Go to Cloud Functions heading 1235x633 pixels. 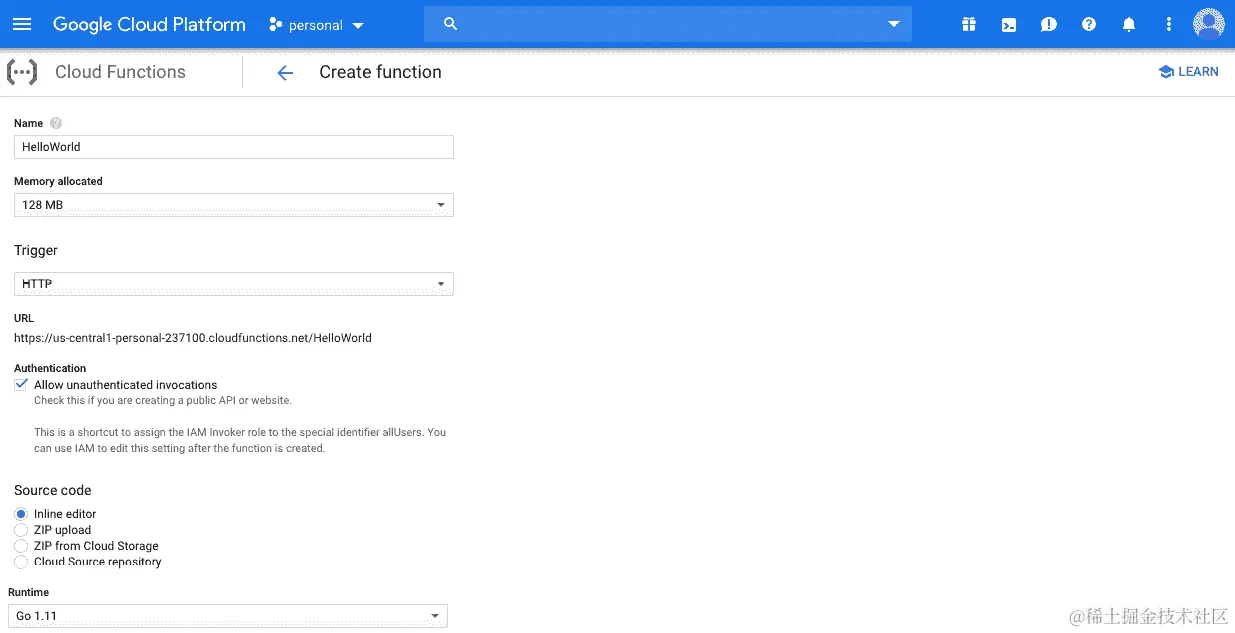pyautogui.click(x=120, y=72)
